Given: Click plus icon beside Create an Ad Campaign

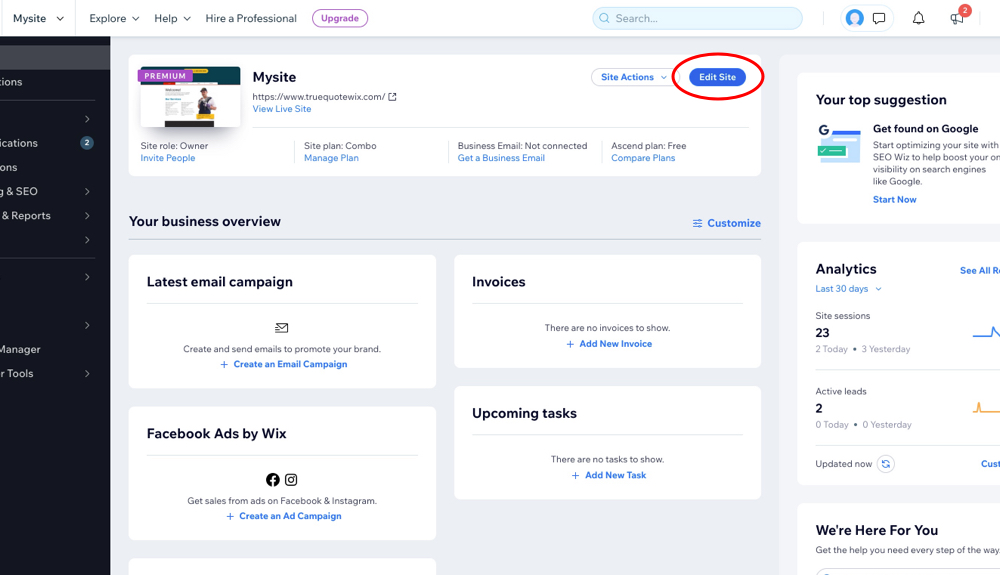Looking at the screenshot, I should tap(230, 516).
